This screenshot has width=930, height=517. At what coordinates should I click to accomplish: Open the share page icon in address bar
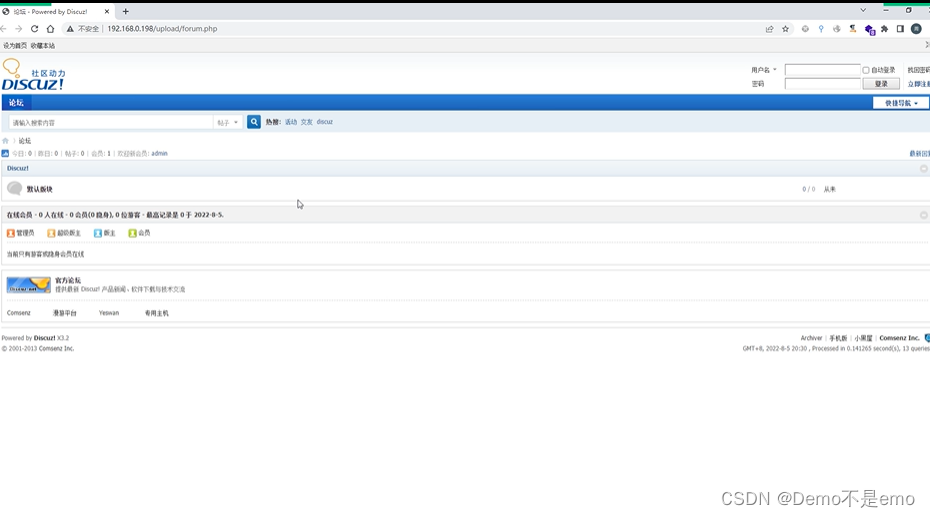click(x=769, y=28)
